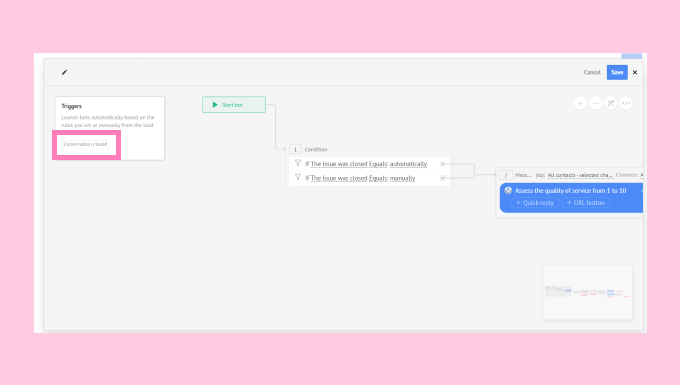The width and height of the screenshot is (680, 385).
Task: Cancel editing the bot
Action: pyautogui.click(x=592, y=72)
